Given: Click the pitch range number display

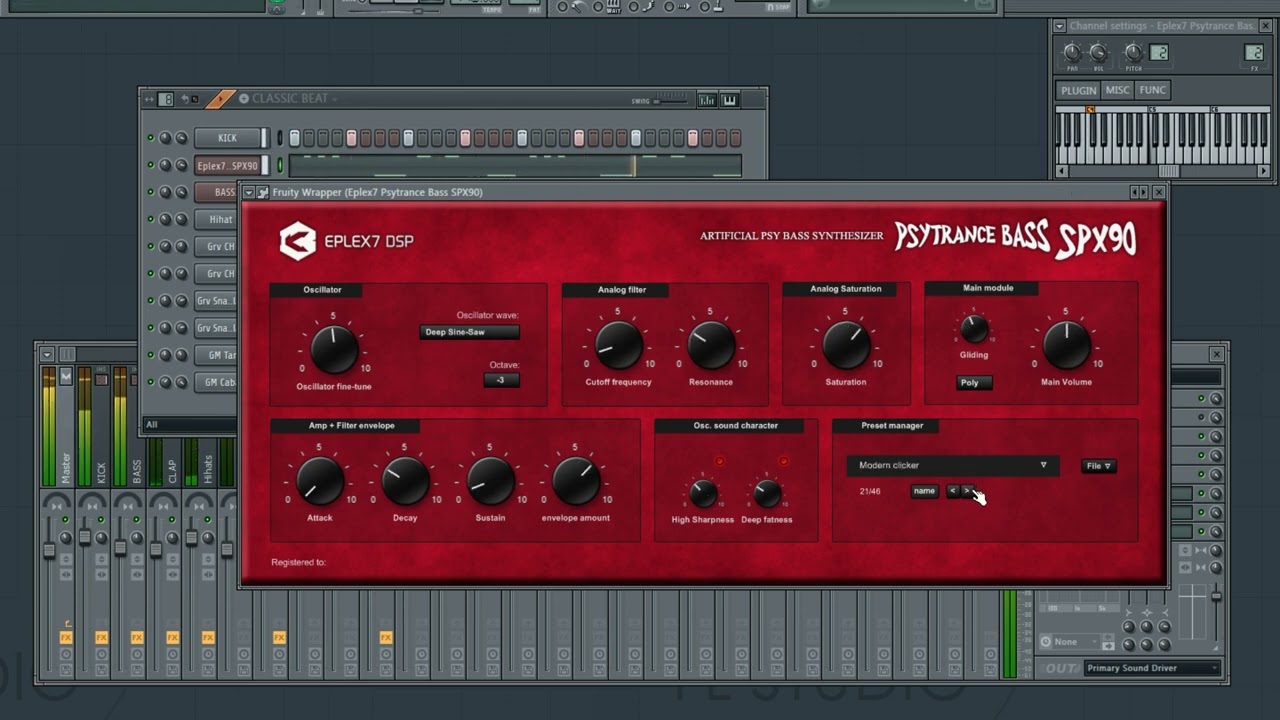Looking at the screenshot, I should pyautogui.click(x=1159, y=53).
